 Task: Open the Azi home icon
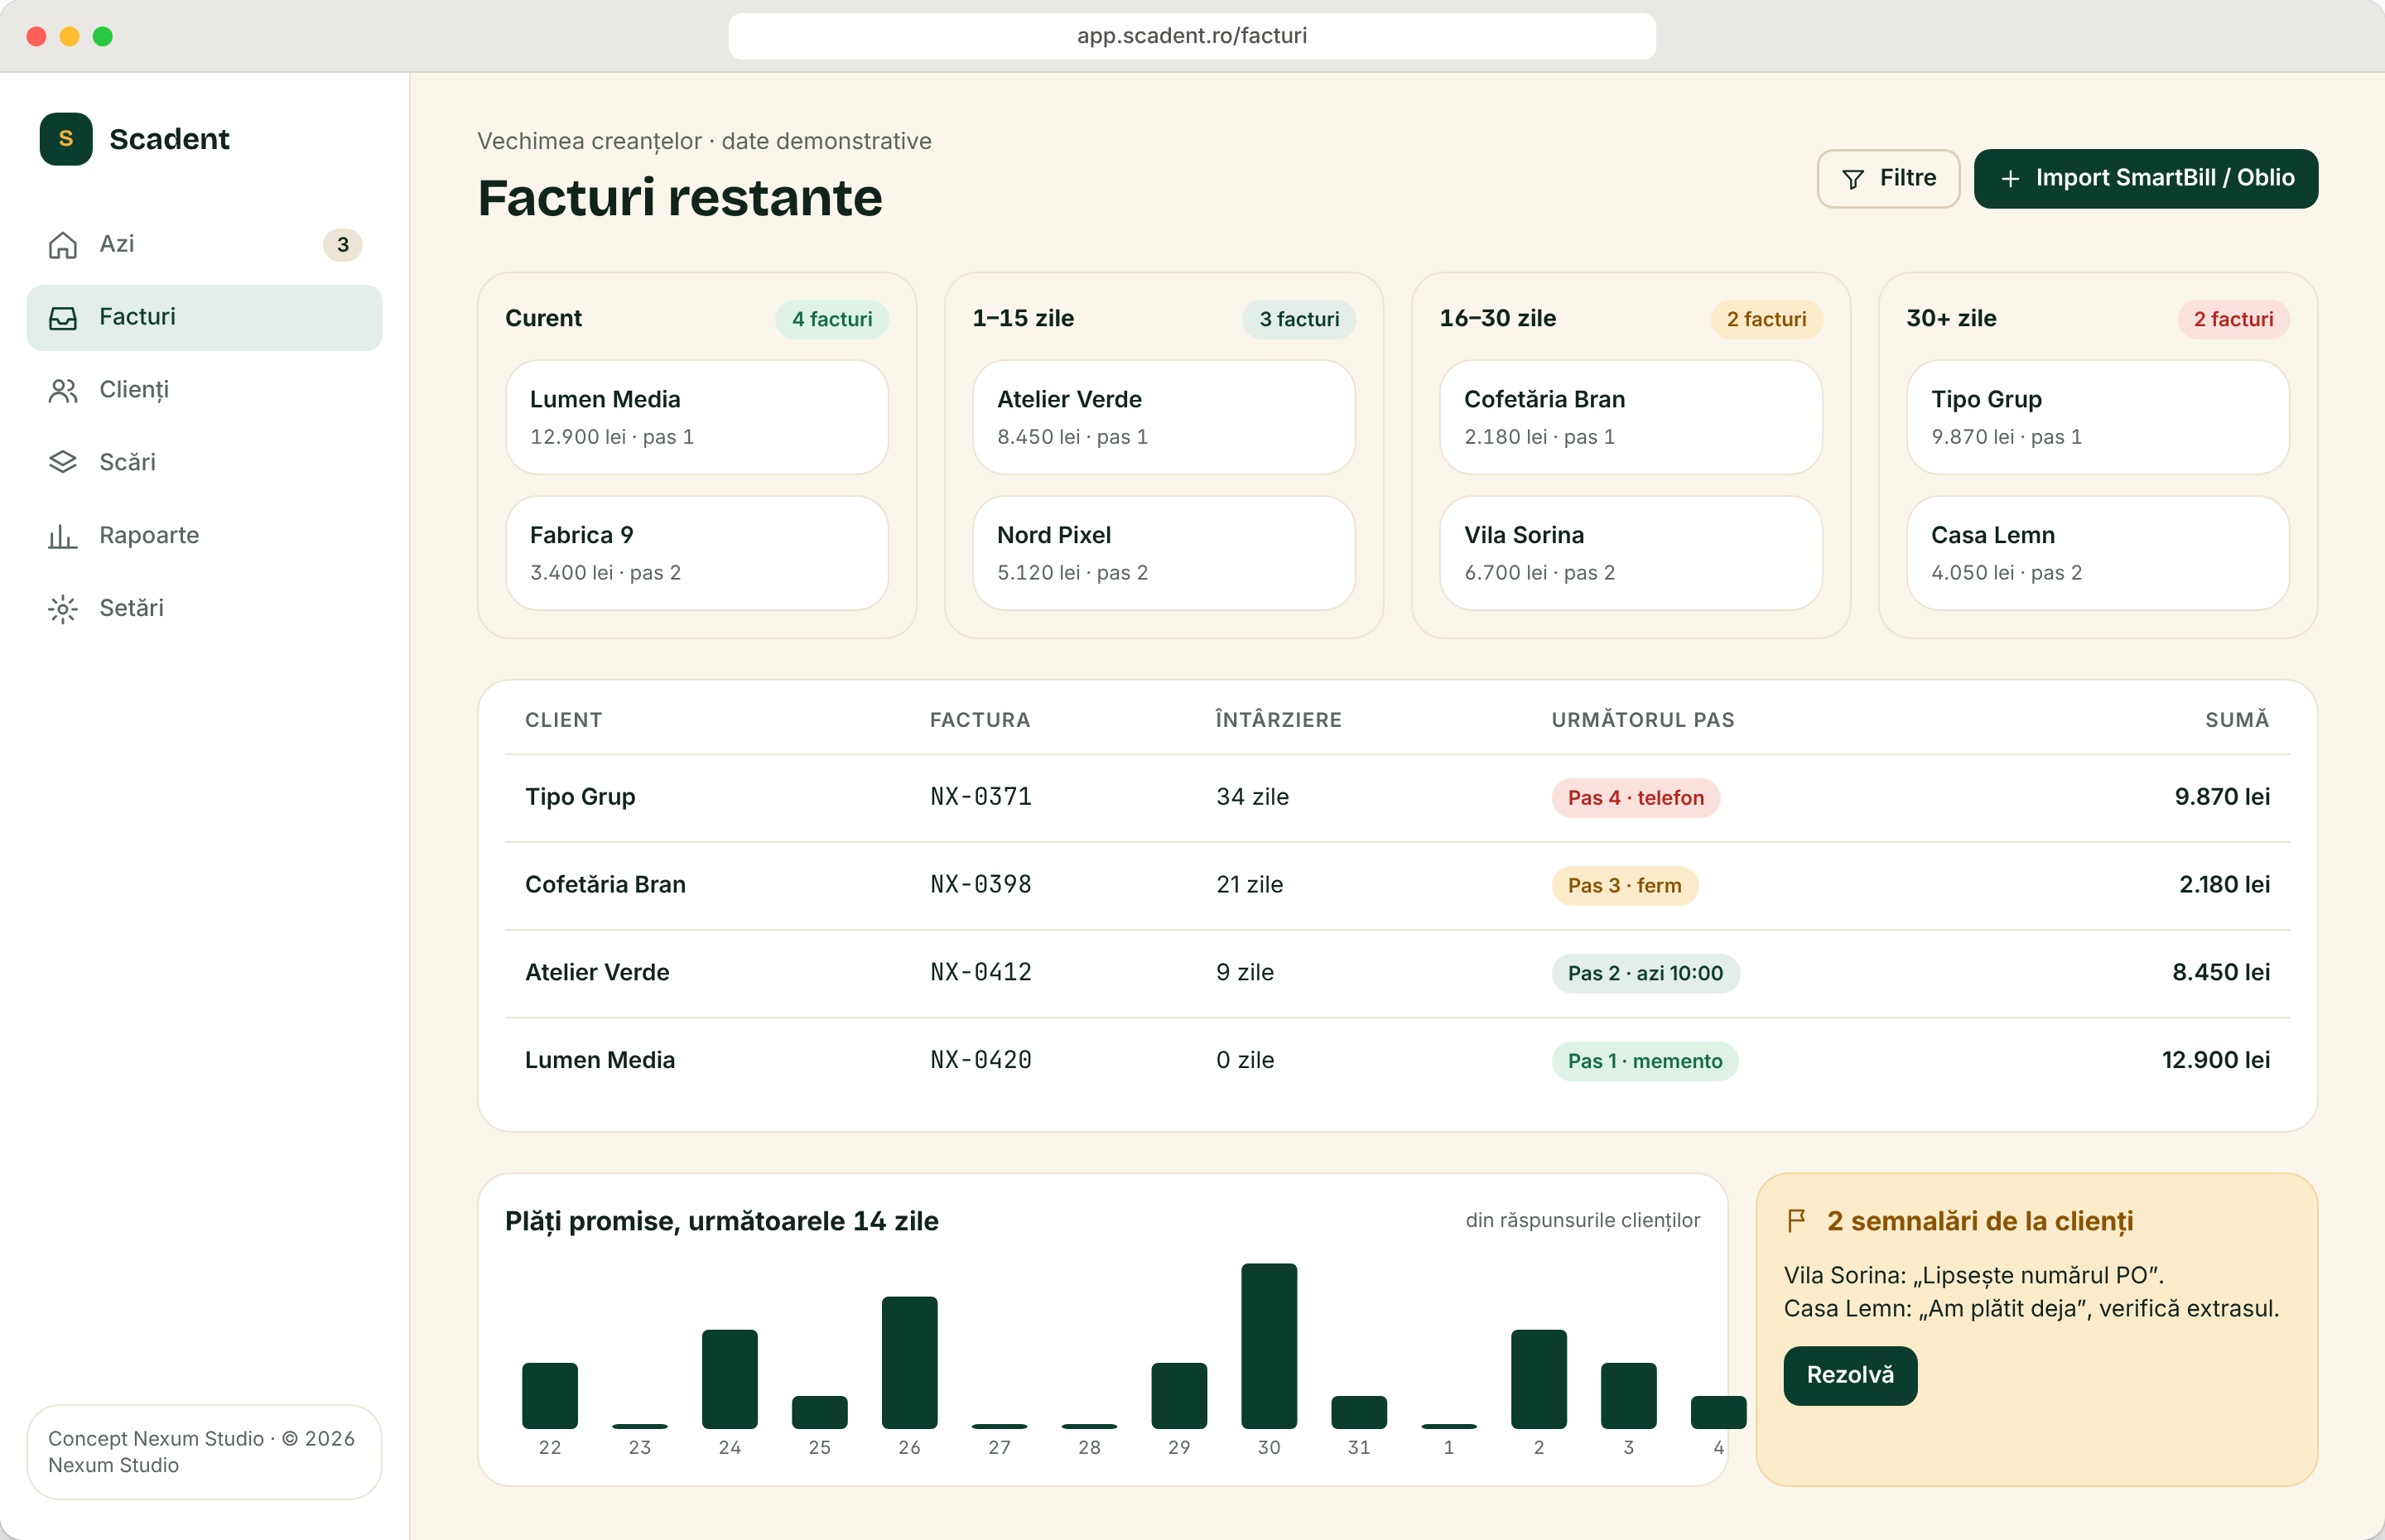pos(63,245)
